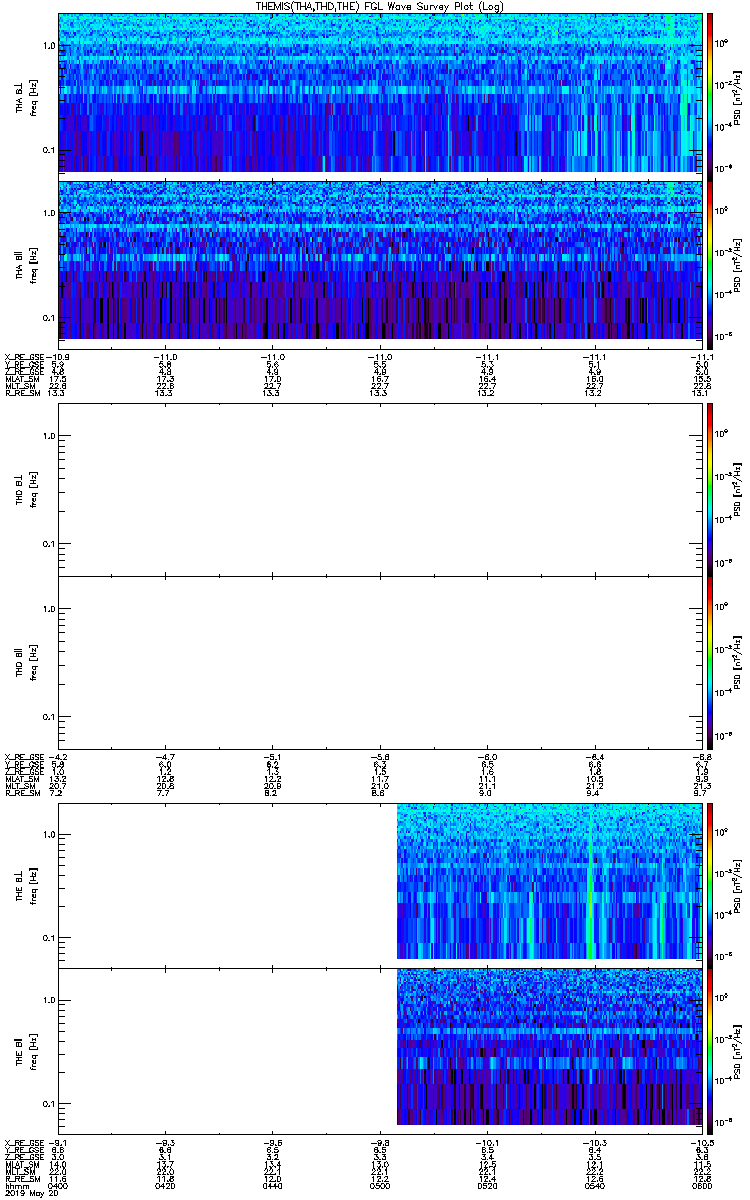750x1200 pixels.
Task: Click the THEMIS FGL Wave Survey Plot title
Action: coord(379,6)
